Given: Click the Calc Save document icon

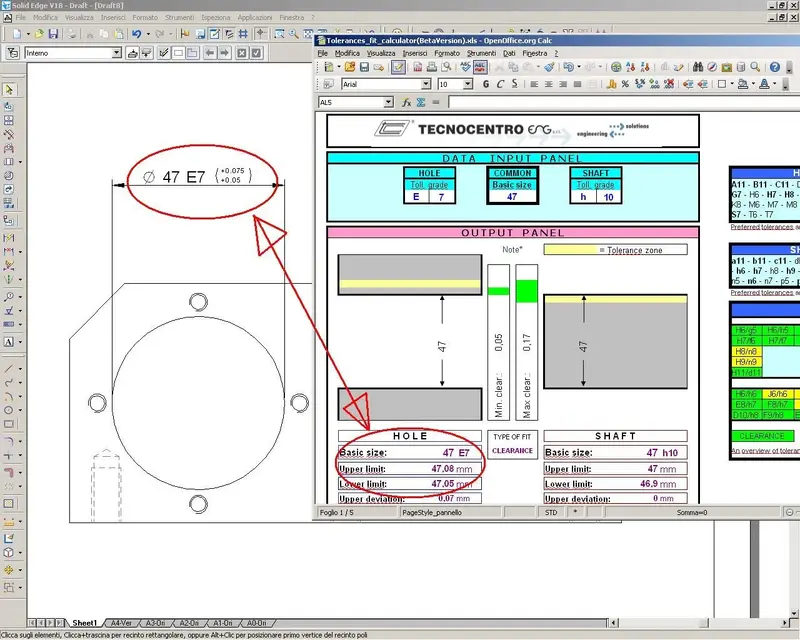Looking at the screenshot, I should click(365, 67).
